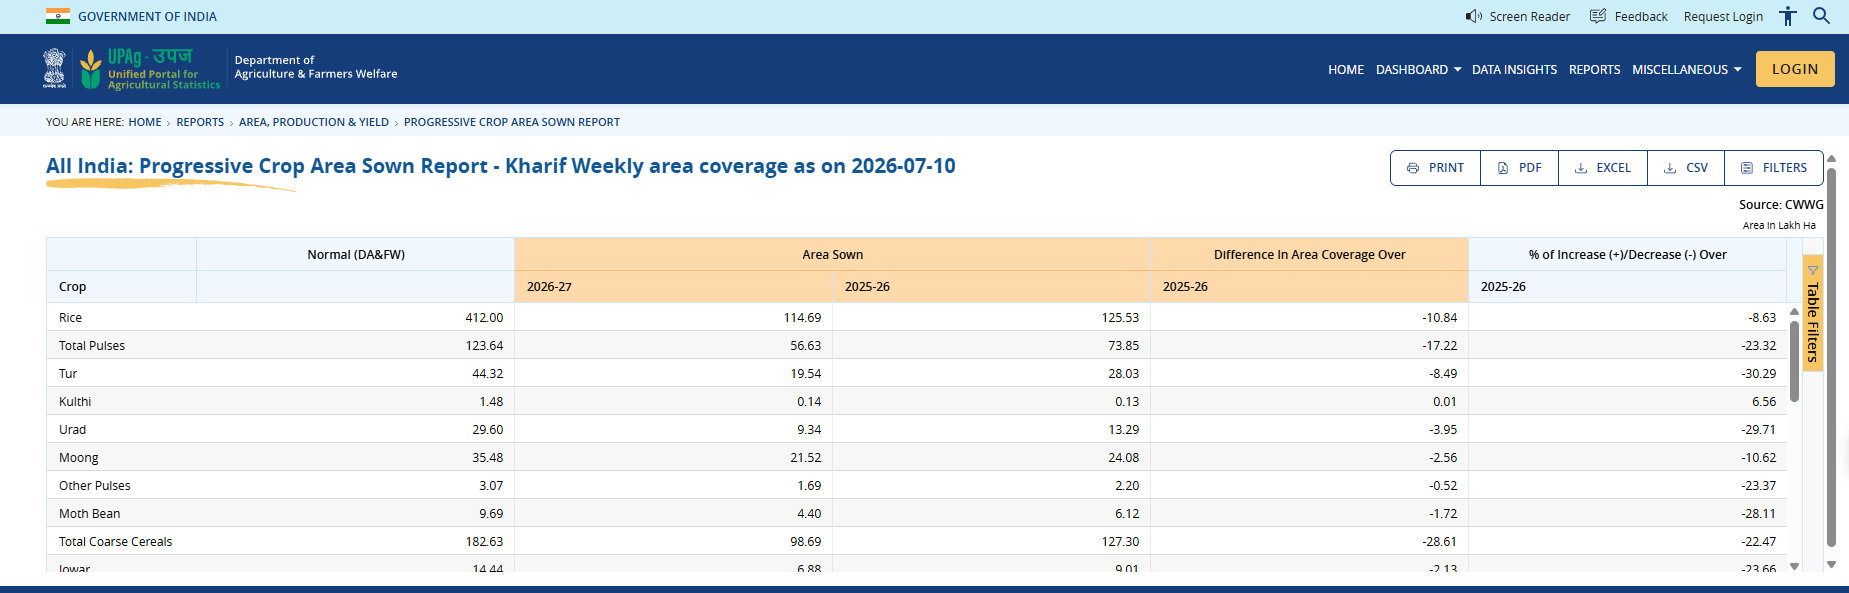Screen dimensions: 1849x593
Task: Download the report as PDF
Action: (x=1519, y=168)
